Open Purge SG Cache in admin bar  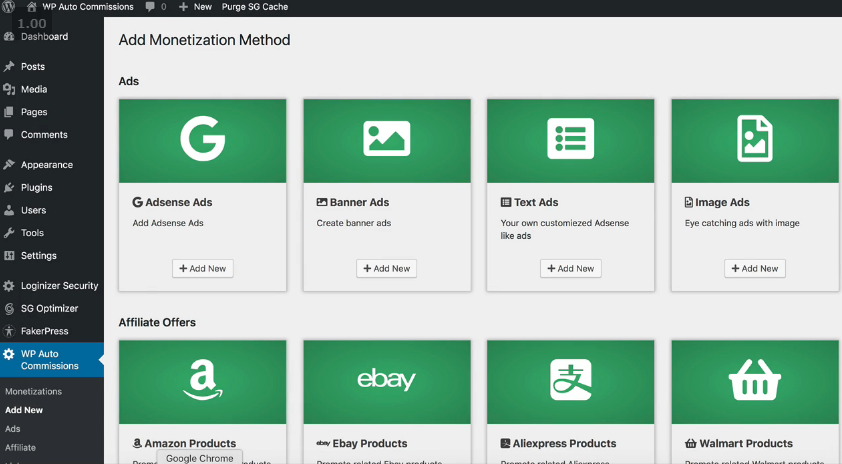click(x=255, y=7)
